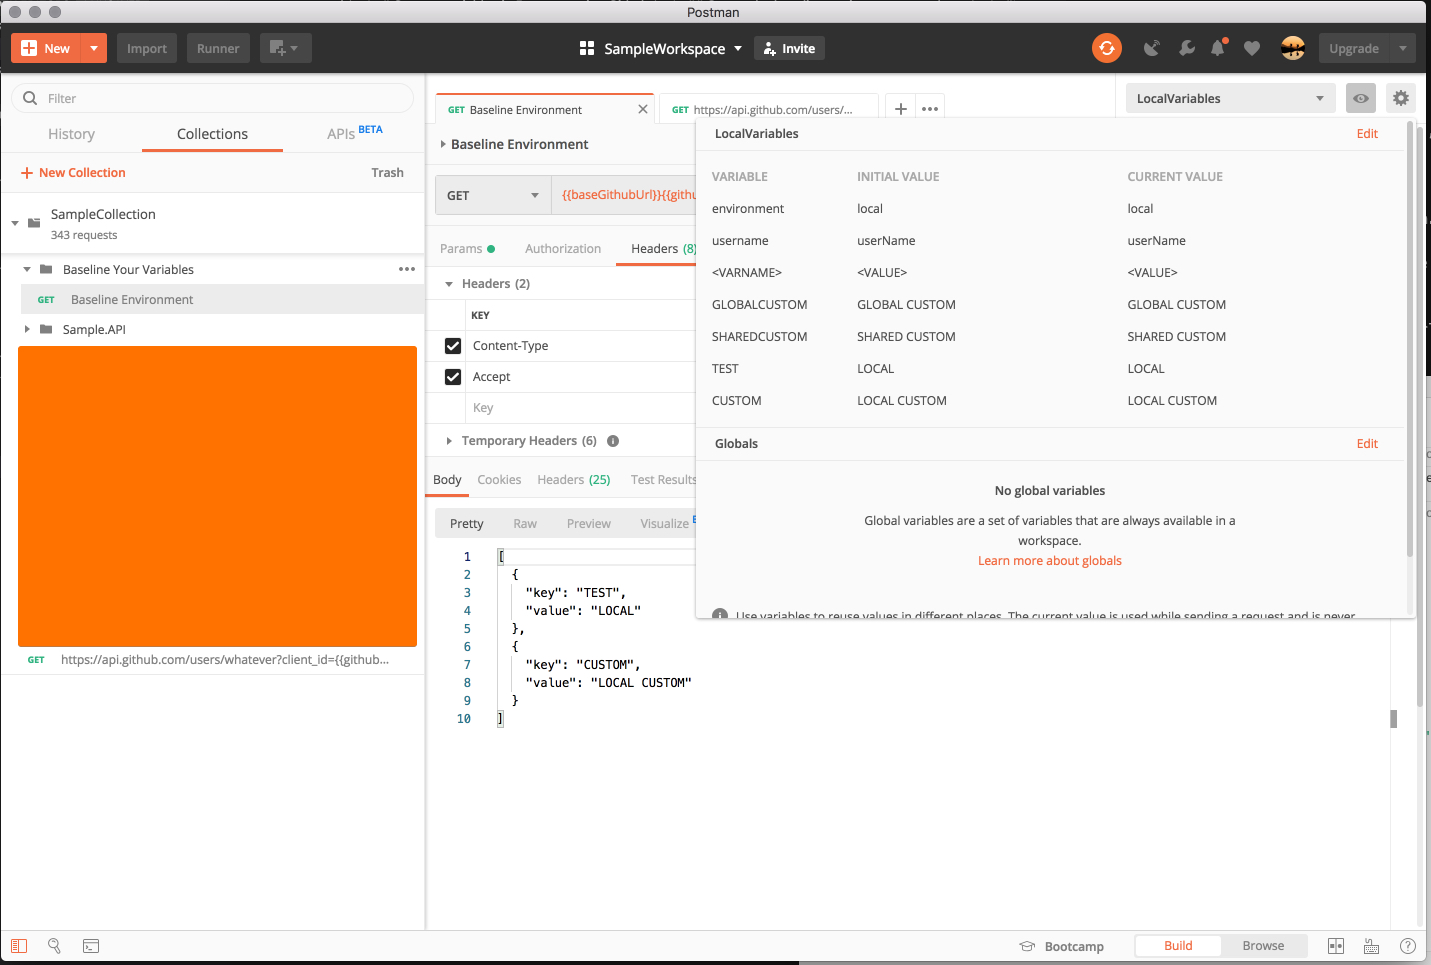The width and height of the screenshot is (1431, 965).
Task: Open the Trash link
Action: click(387, 173)
